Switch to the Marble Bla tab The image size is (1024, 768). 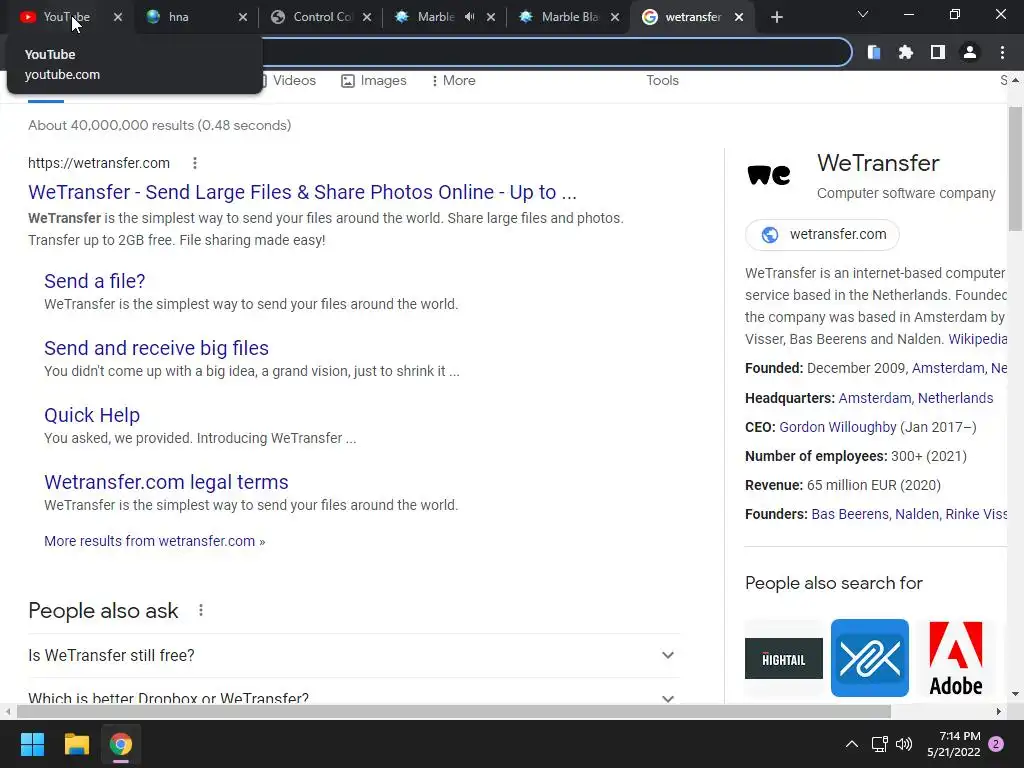tap(568, 17)
